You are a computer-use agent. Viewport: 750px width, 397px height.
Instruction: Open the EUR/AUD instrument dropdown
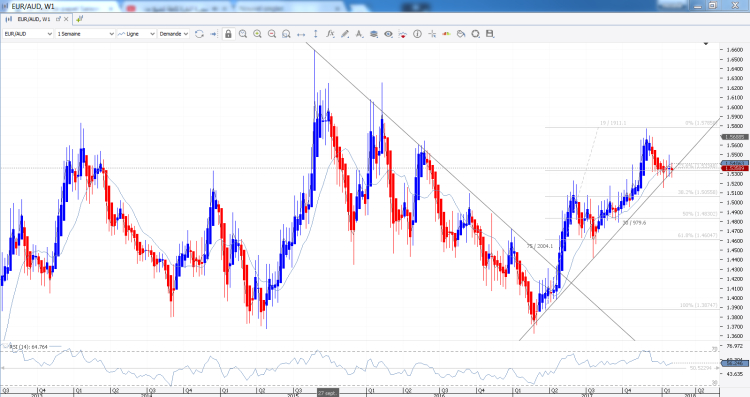tap(28, 34)
